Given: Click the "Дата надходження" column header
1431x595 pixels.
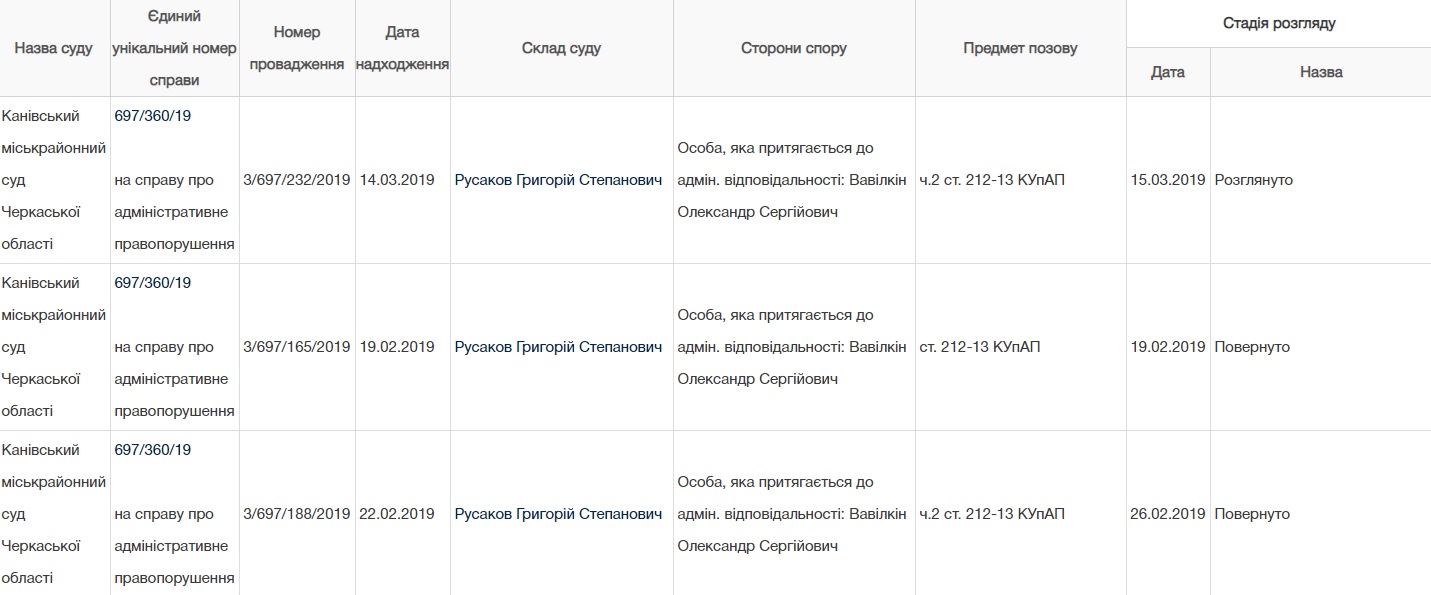Looking at the screenshot, I should pos(402,48).
